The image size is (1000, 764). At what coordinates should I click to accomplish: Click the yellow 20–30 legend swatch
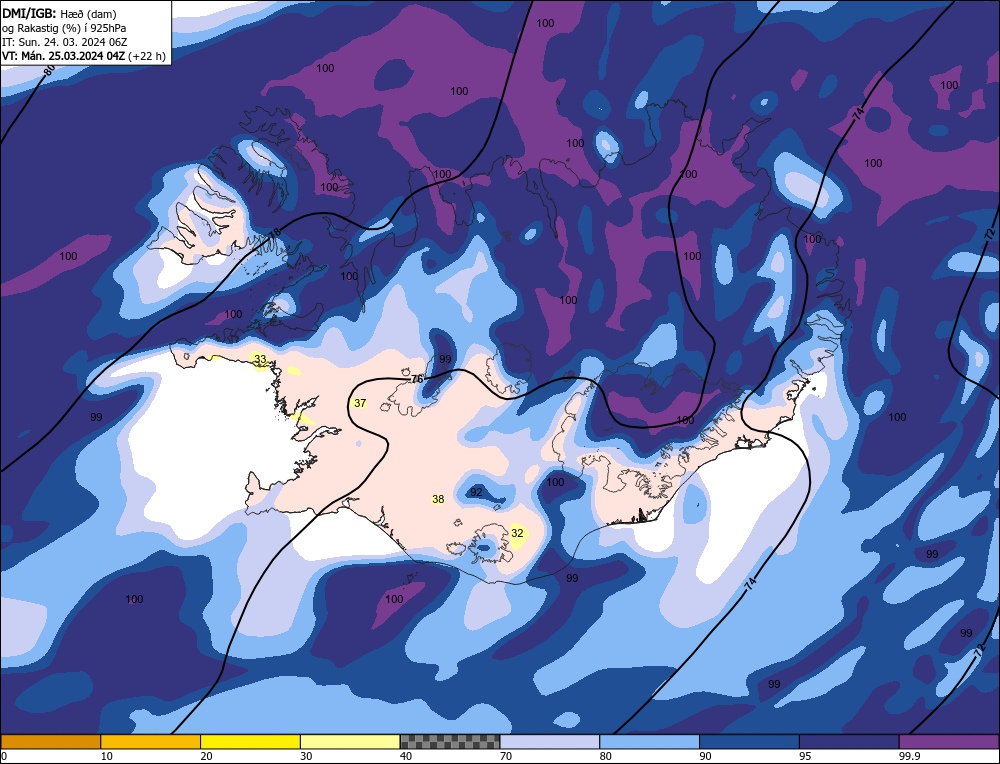coord(250,741)
